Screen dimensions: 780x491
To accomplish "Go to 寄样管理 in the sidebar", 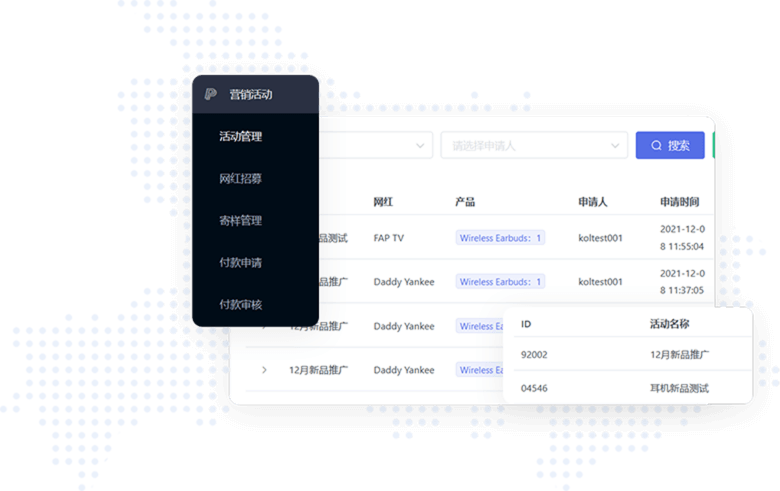I will (x=240, y=220).
